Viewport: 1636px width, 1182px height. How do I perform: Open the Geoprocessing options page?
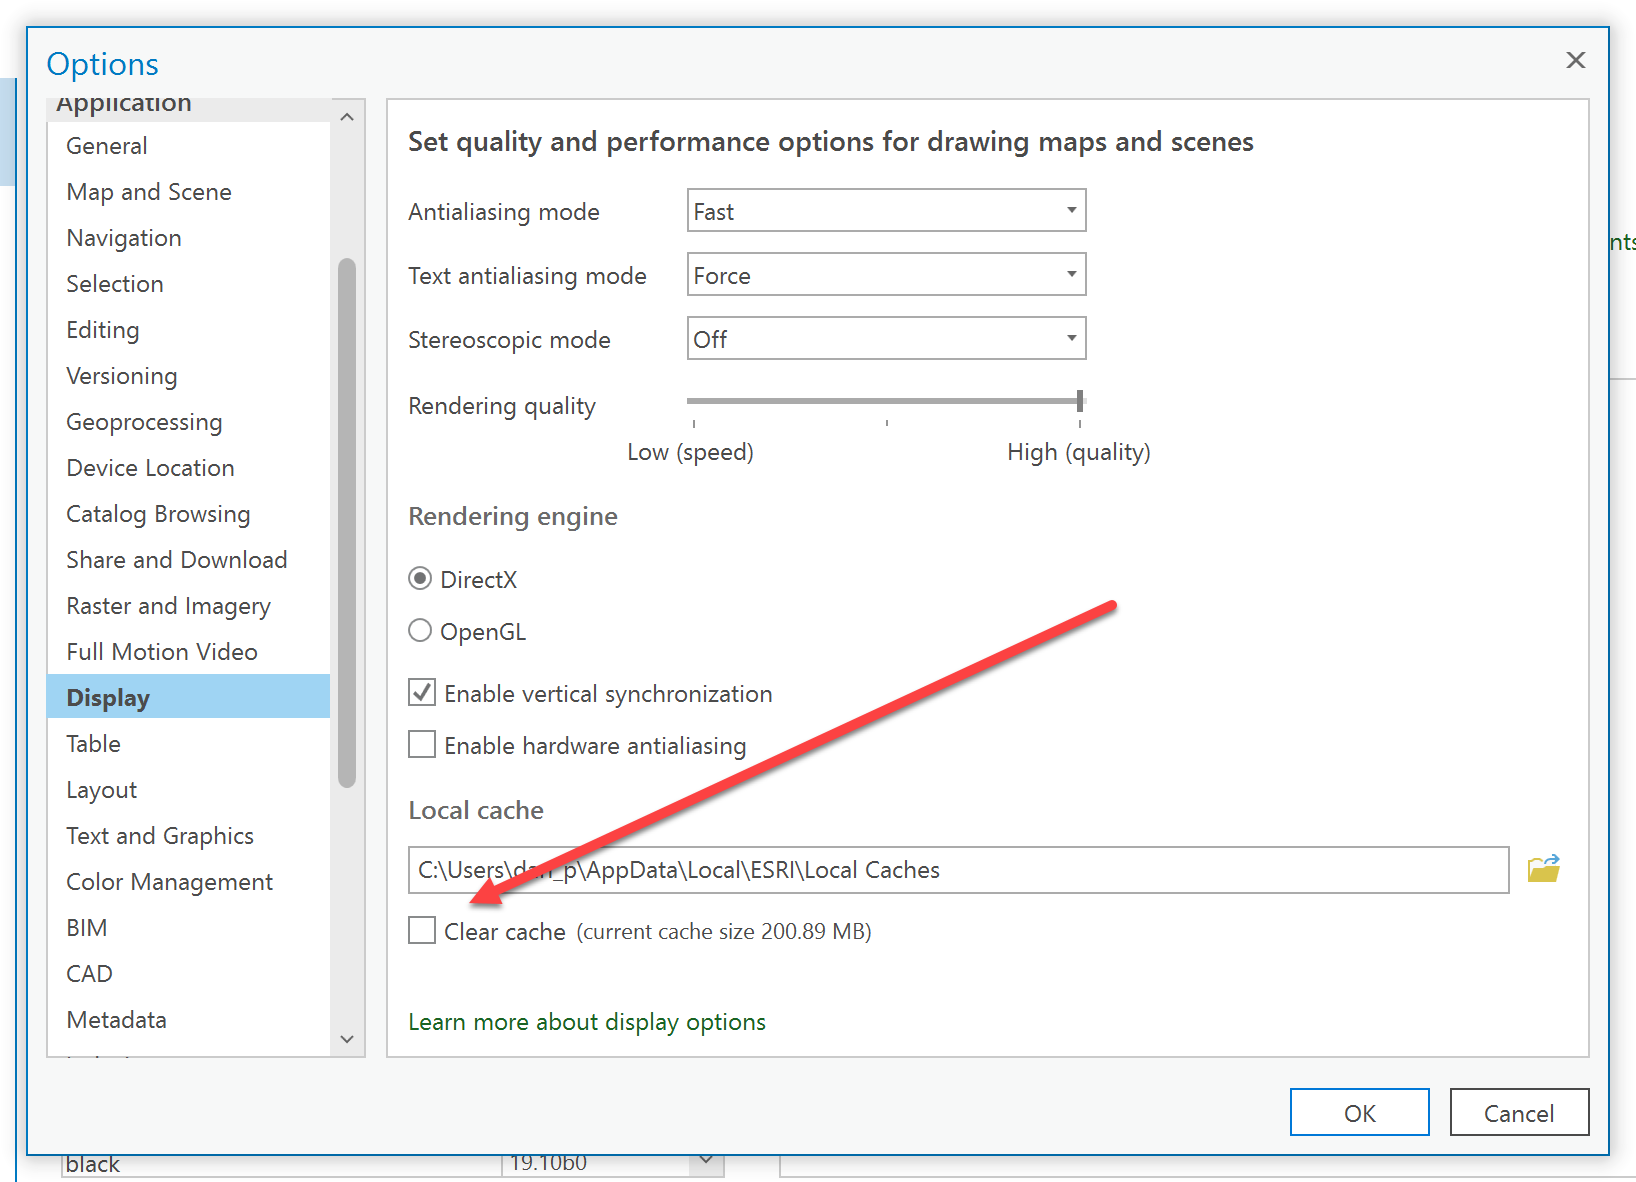point(144,422)
